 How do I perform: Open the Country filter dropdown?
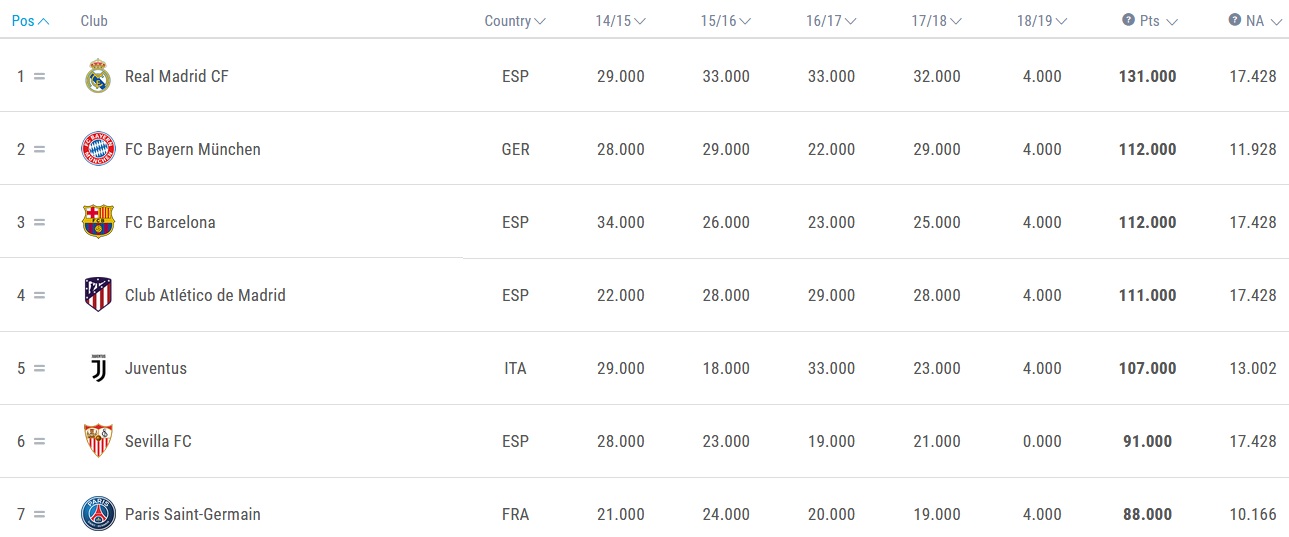[x=515, y=21]
